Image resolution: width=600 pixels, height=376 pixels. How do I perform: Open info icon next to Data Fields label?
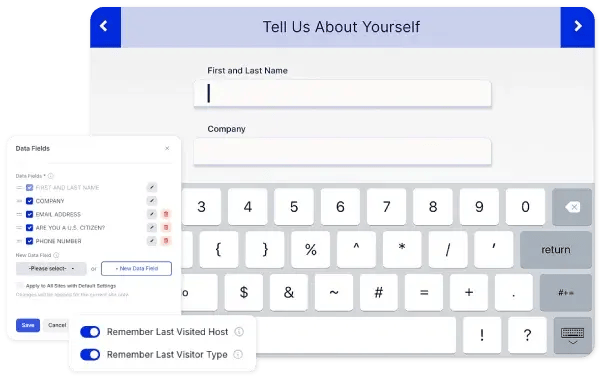[x=51, y=176]
